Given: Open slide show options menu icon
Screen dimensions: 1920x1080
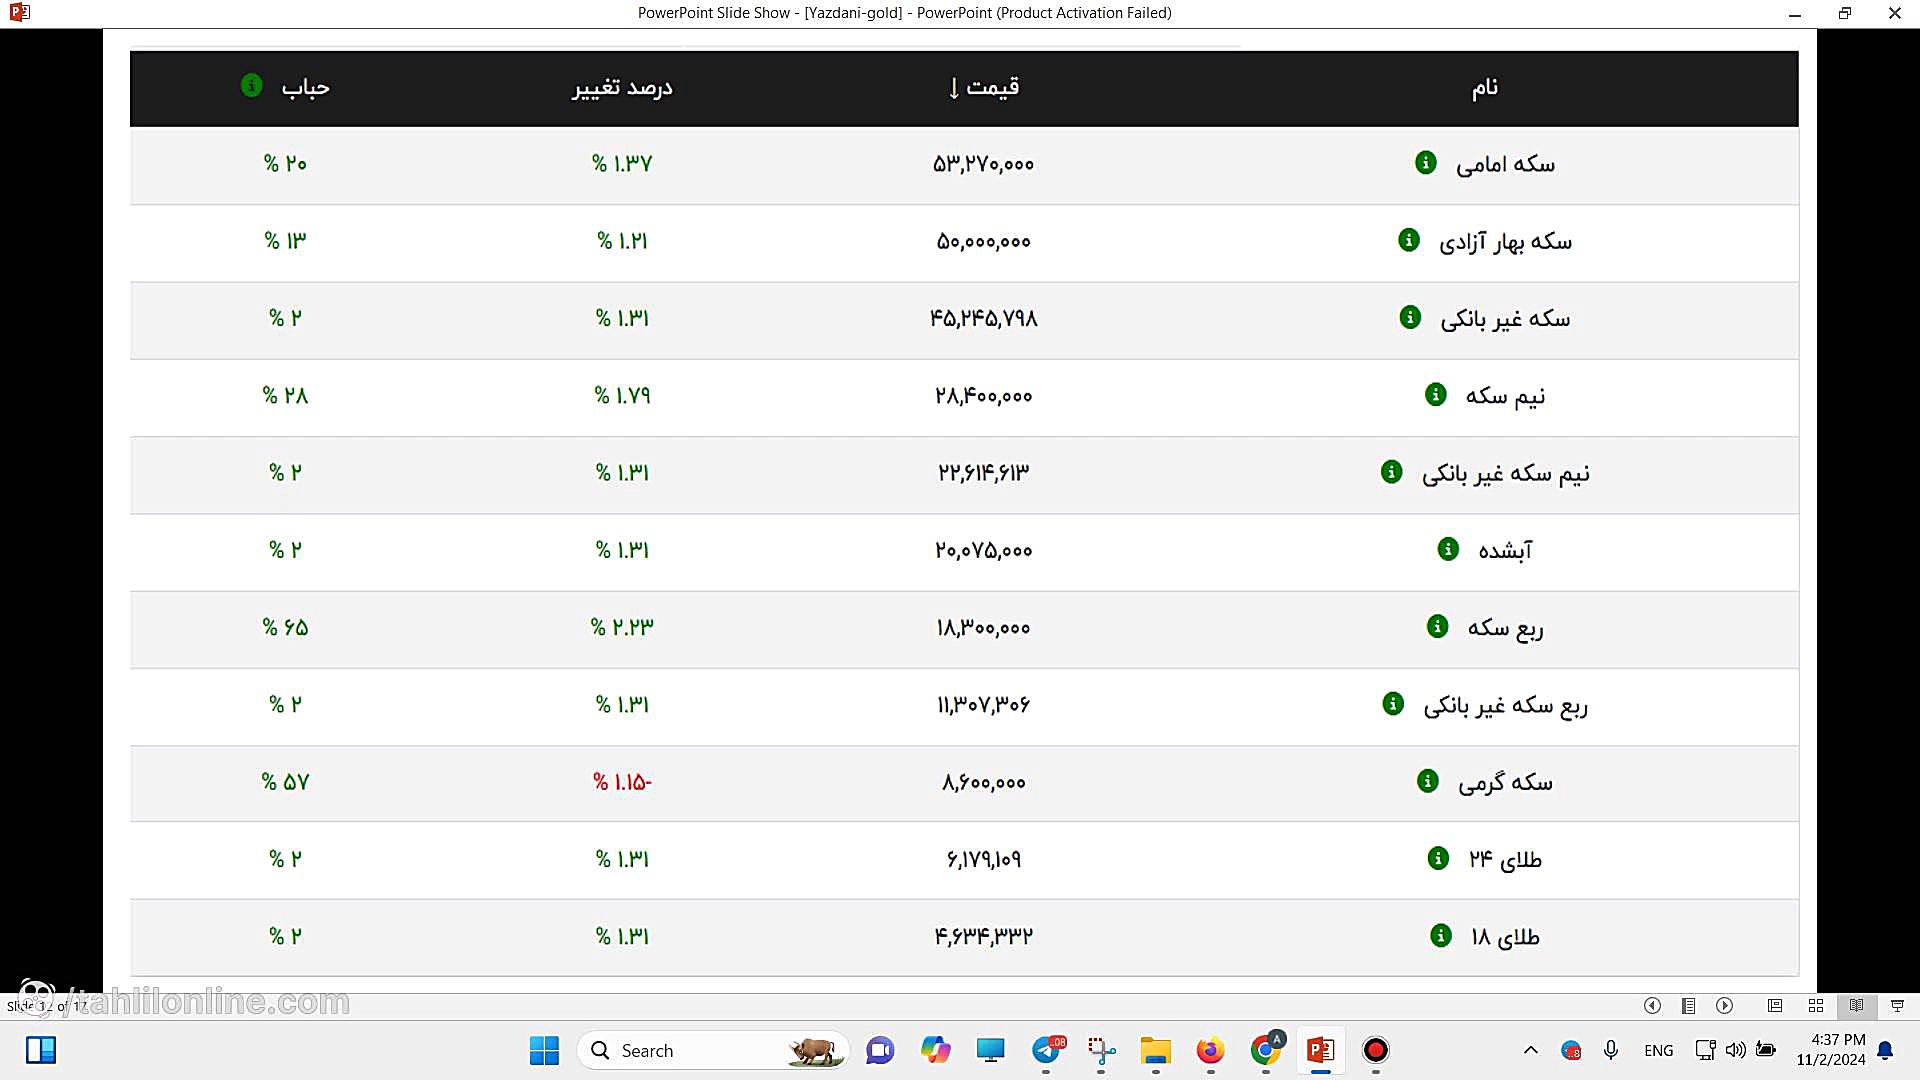Looking at the screenshot, I should (x=1688, y=1006).
